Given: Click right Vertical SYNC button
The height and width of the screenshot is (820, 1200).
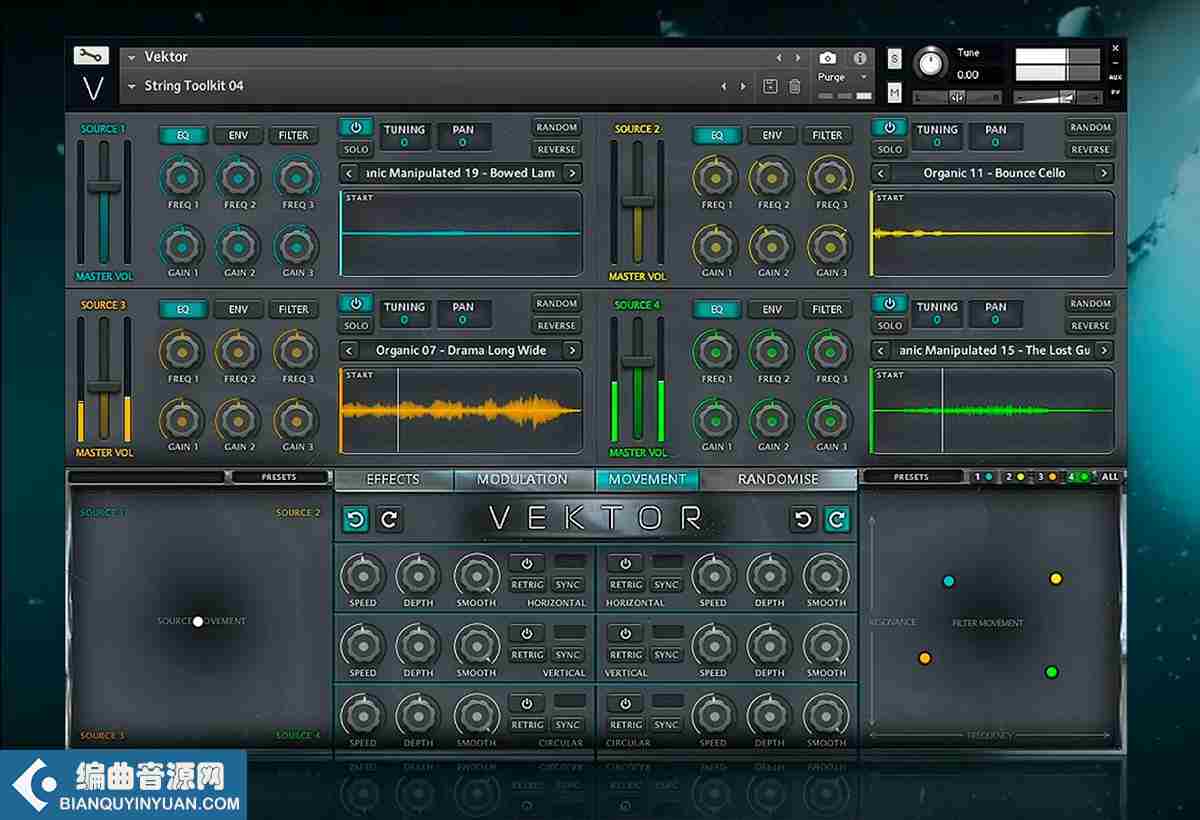Looking at the screenshot, I should pyautogui.click(x=666, y=655).
